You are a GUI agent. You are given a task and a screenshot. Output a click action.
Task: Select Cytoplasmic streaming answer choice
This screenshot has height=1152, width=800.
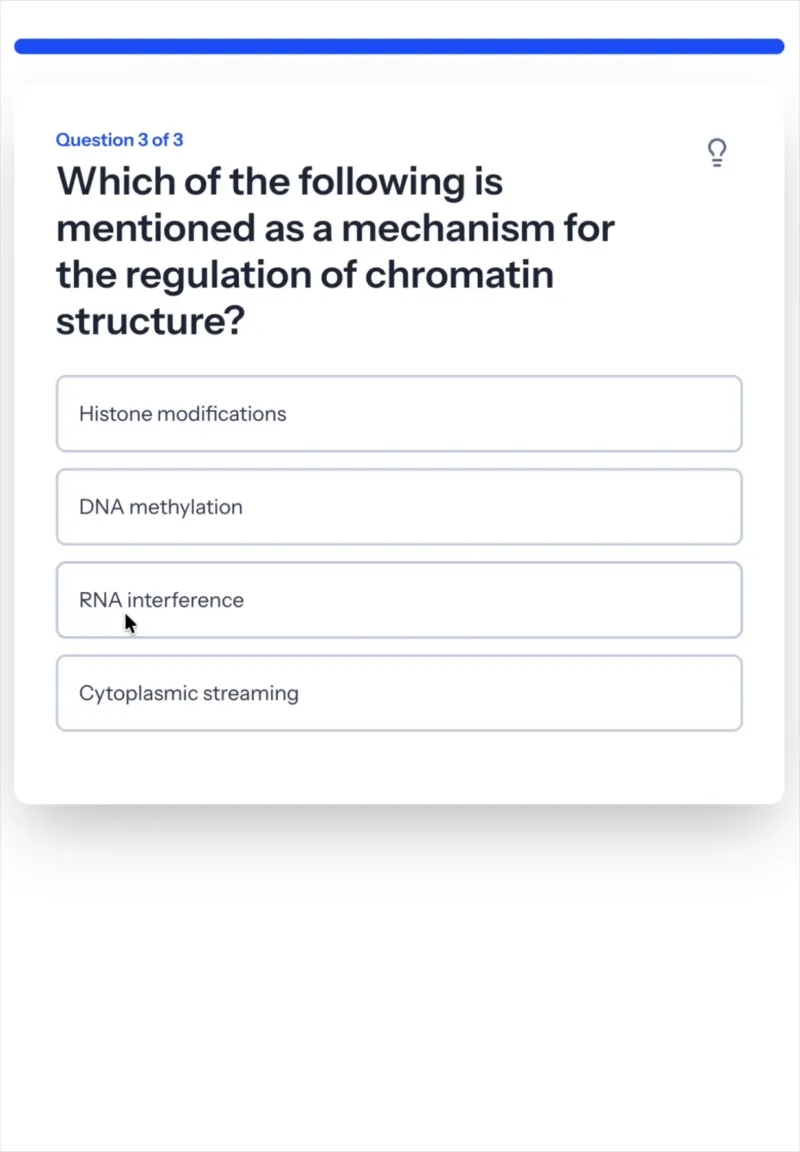(x=399, y=693)
